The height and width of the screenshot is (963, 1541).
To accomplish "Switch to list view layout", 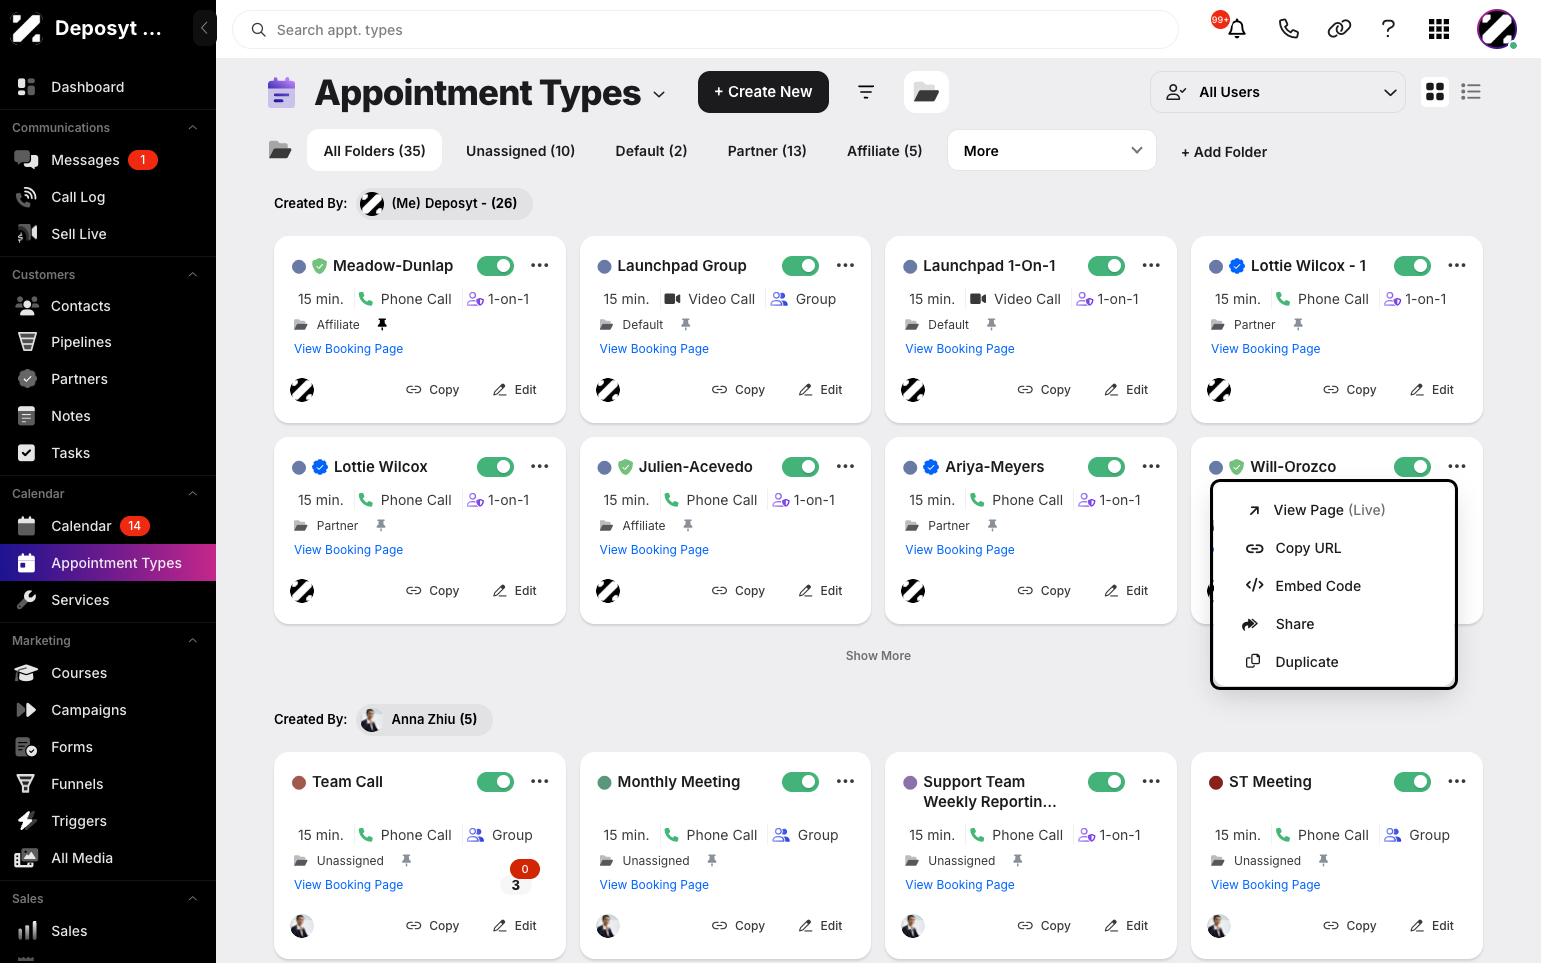I will pos(1470,92).
